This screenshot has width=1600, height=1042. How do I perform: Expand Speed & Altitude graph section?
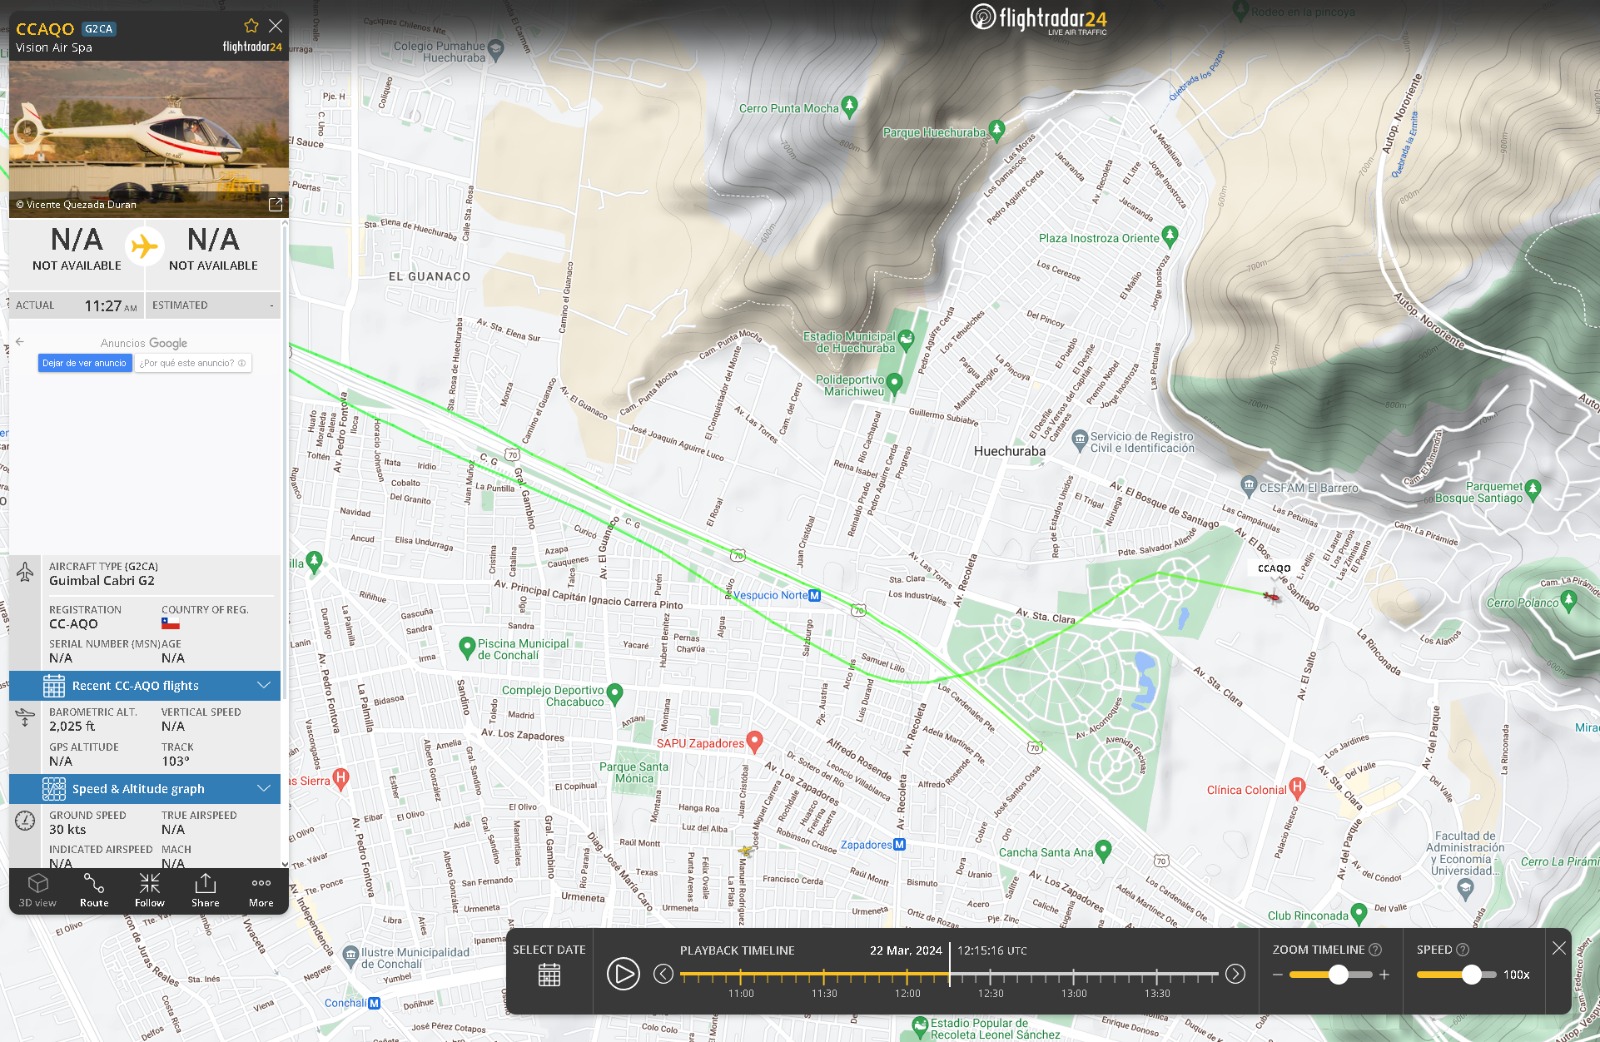[x=145, y=789]
